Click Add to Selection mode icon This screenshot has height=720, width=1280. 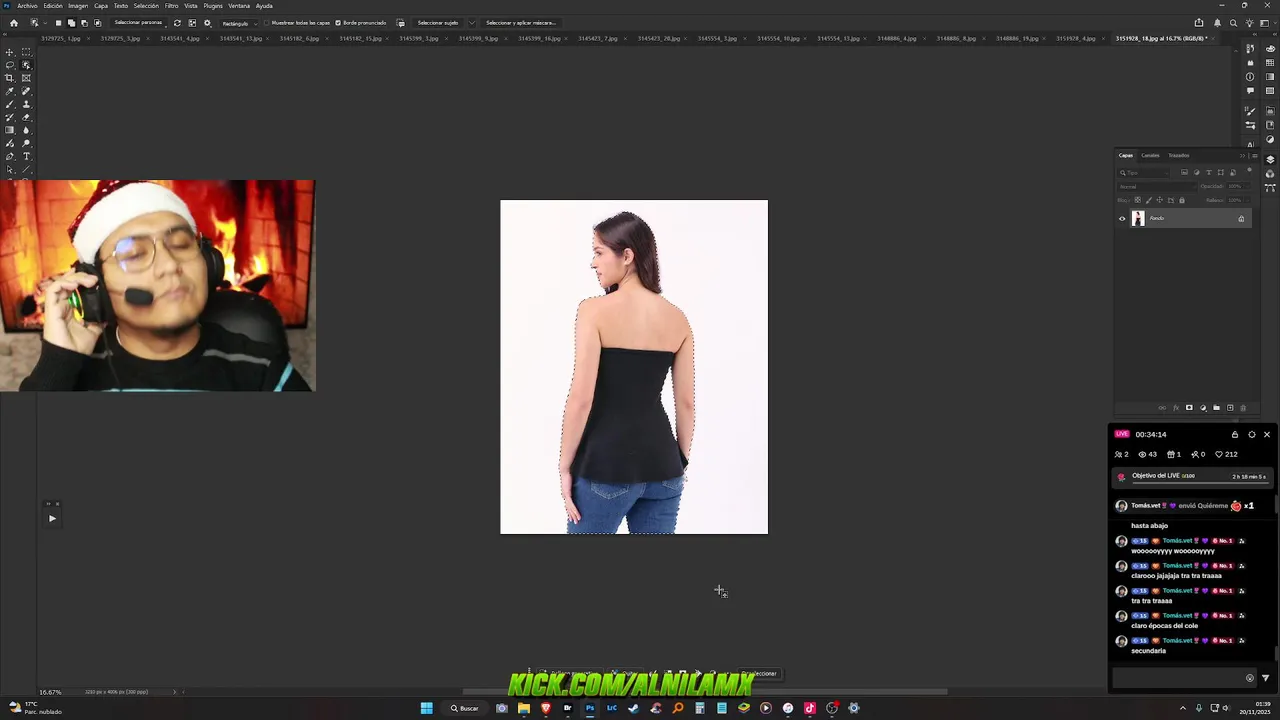click(x=71, y=23)
